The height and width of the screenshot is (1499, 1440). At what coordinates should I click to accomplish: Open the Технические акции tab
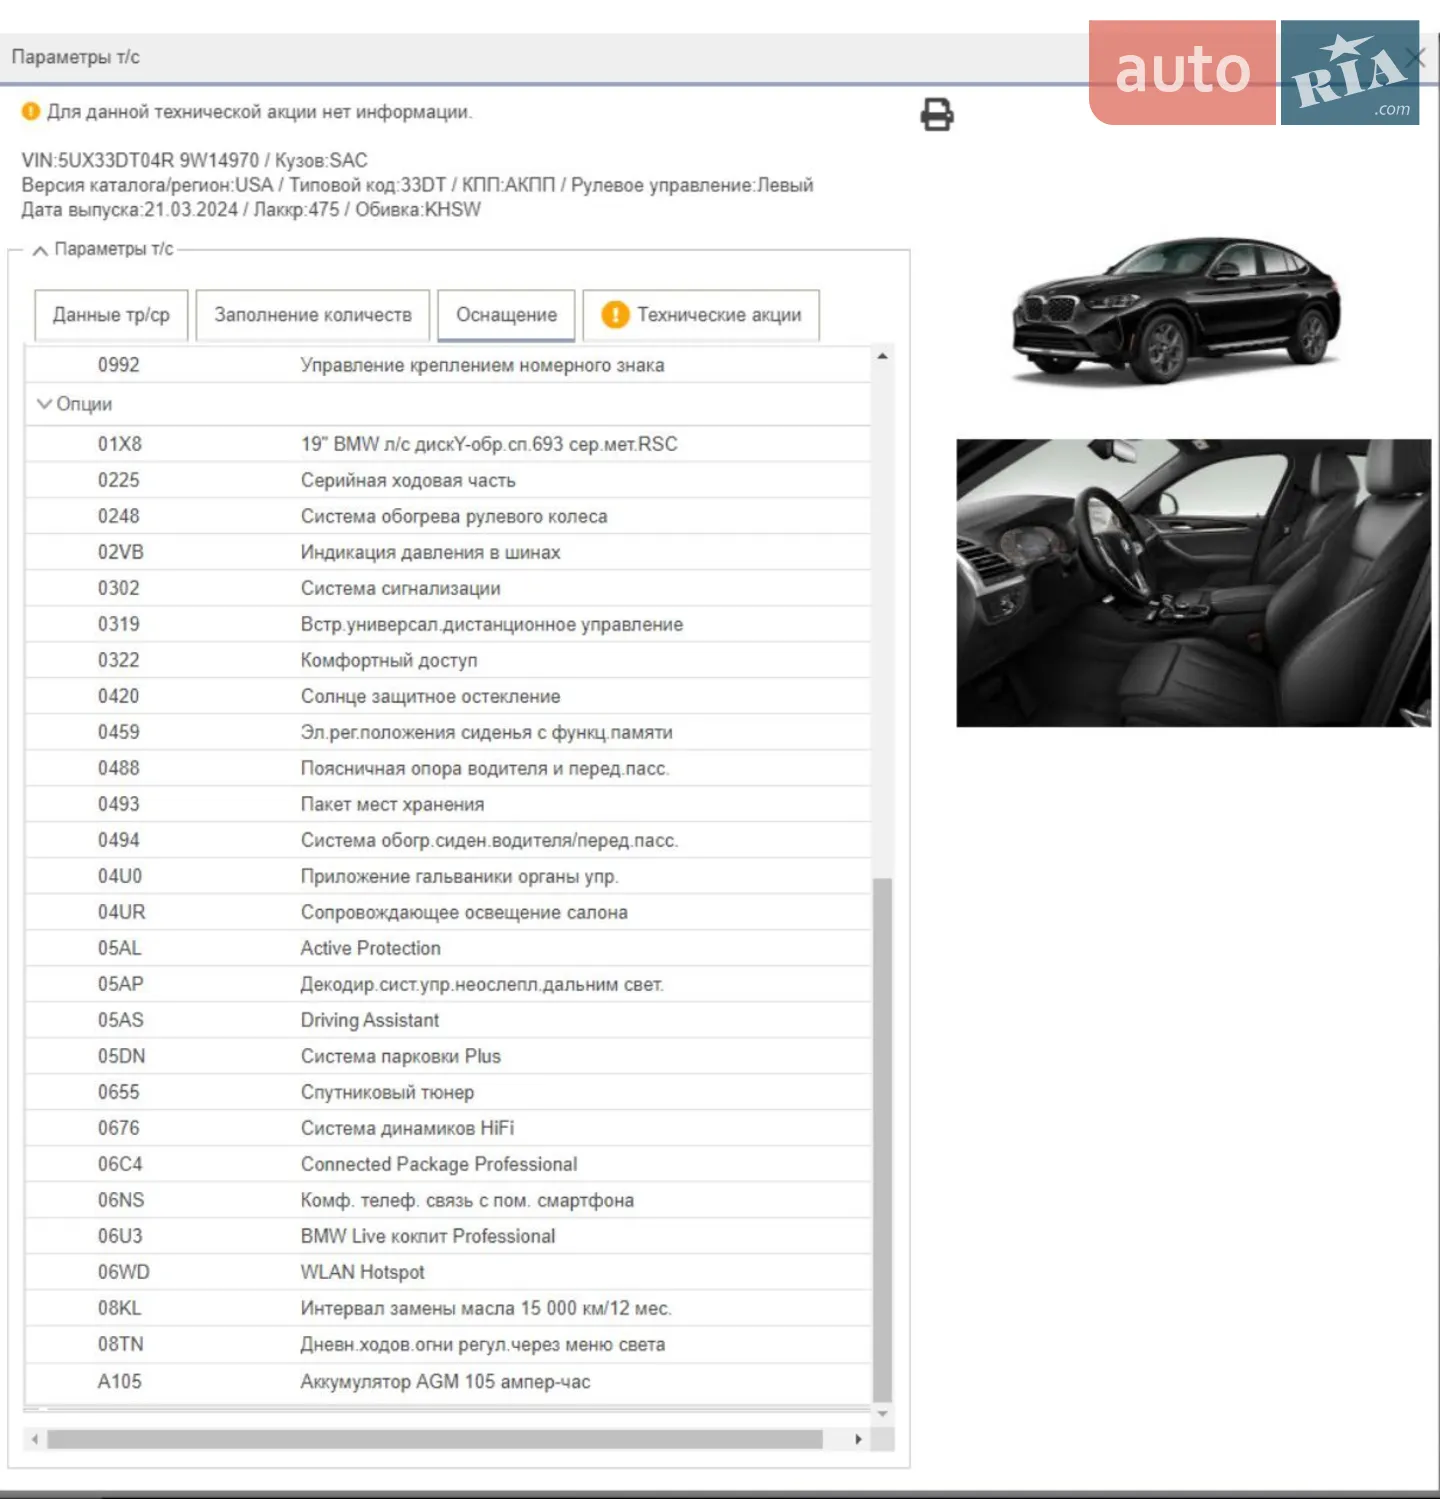coord(701,315)
